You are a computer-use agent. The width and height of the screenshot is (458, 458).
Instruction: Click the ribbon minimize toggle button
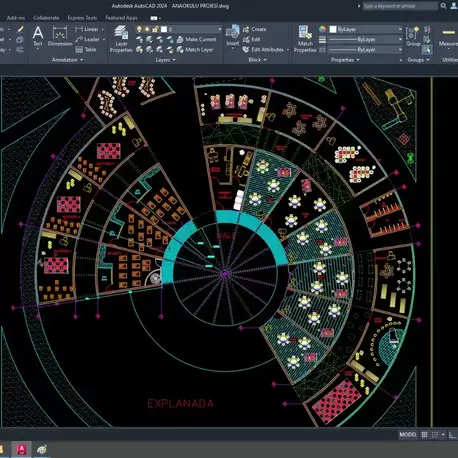coord(154,18)
